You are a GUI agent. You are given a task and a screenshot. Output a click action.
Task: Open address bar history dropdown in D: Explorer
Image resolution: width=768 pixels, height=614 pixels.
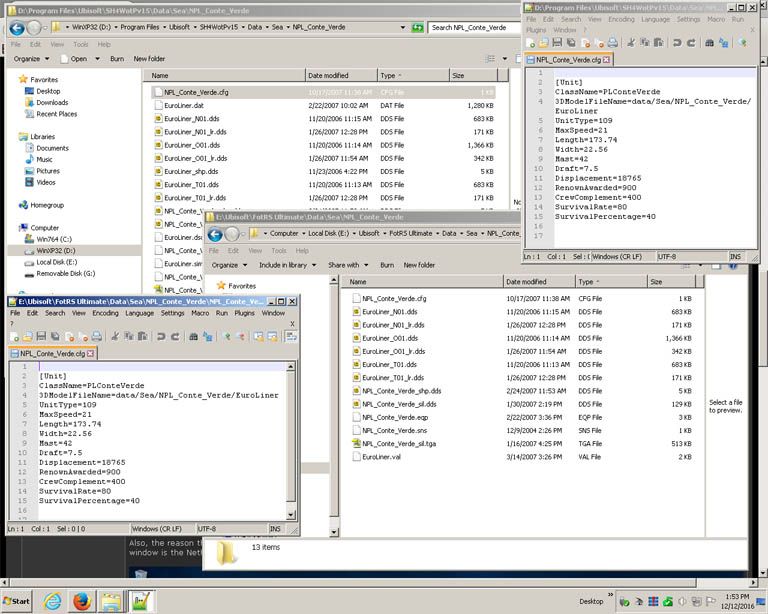(403, 27)
